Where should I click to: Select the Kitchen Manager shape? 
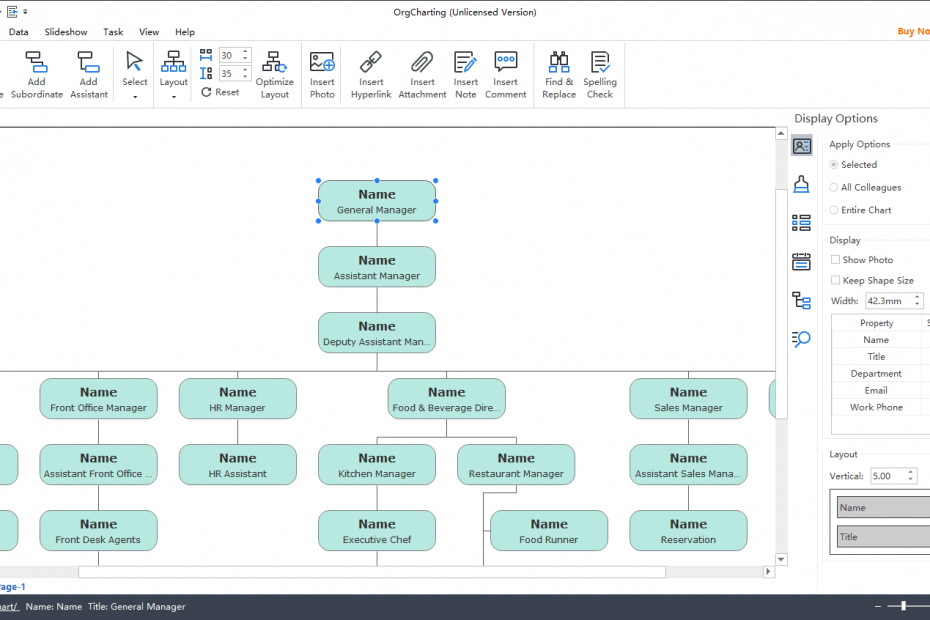[x=377, y=465]
